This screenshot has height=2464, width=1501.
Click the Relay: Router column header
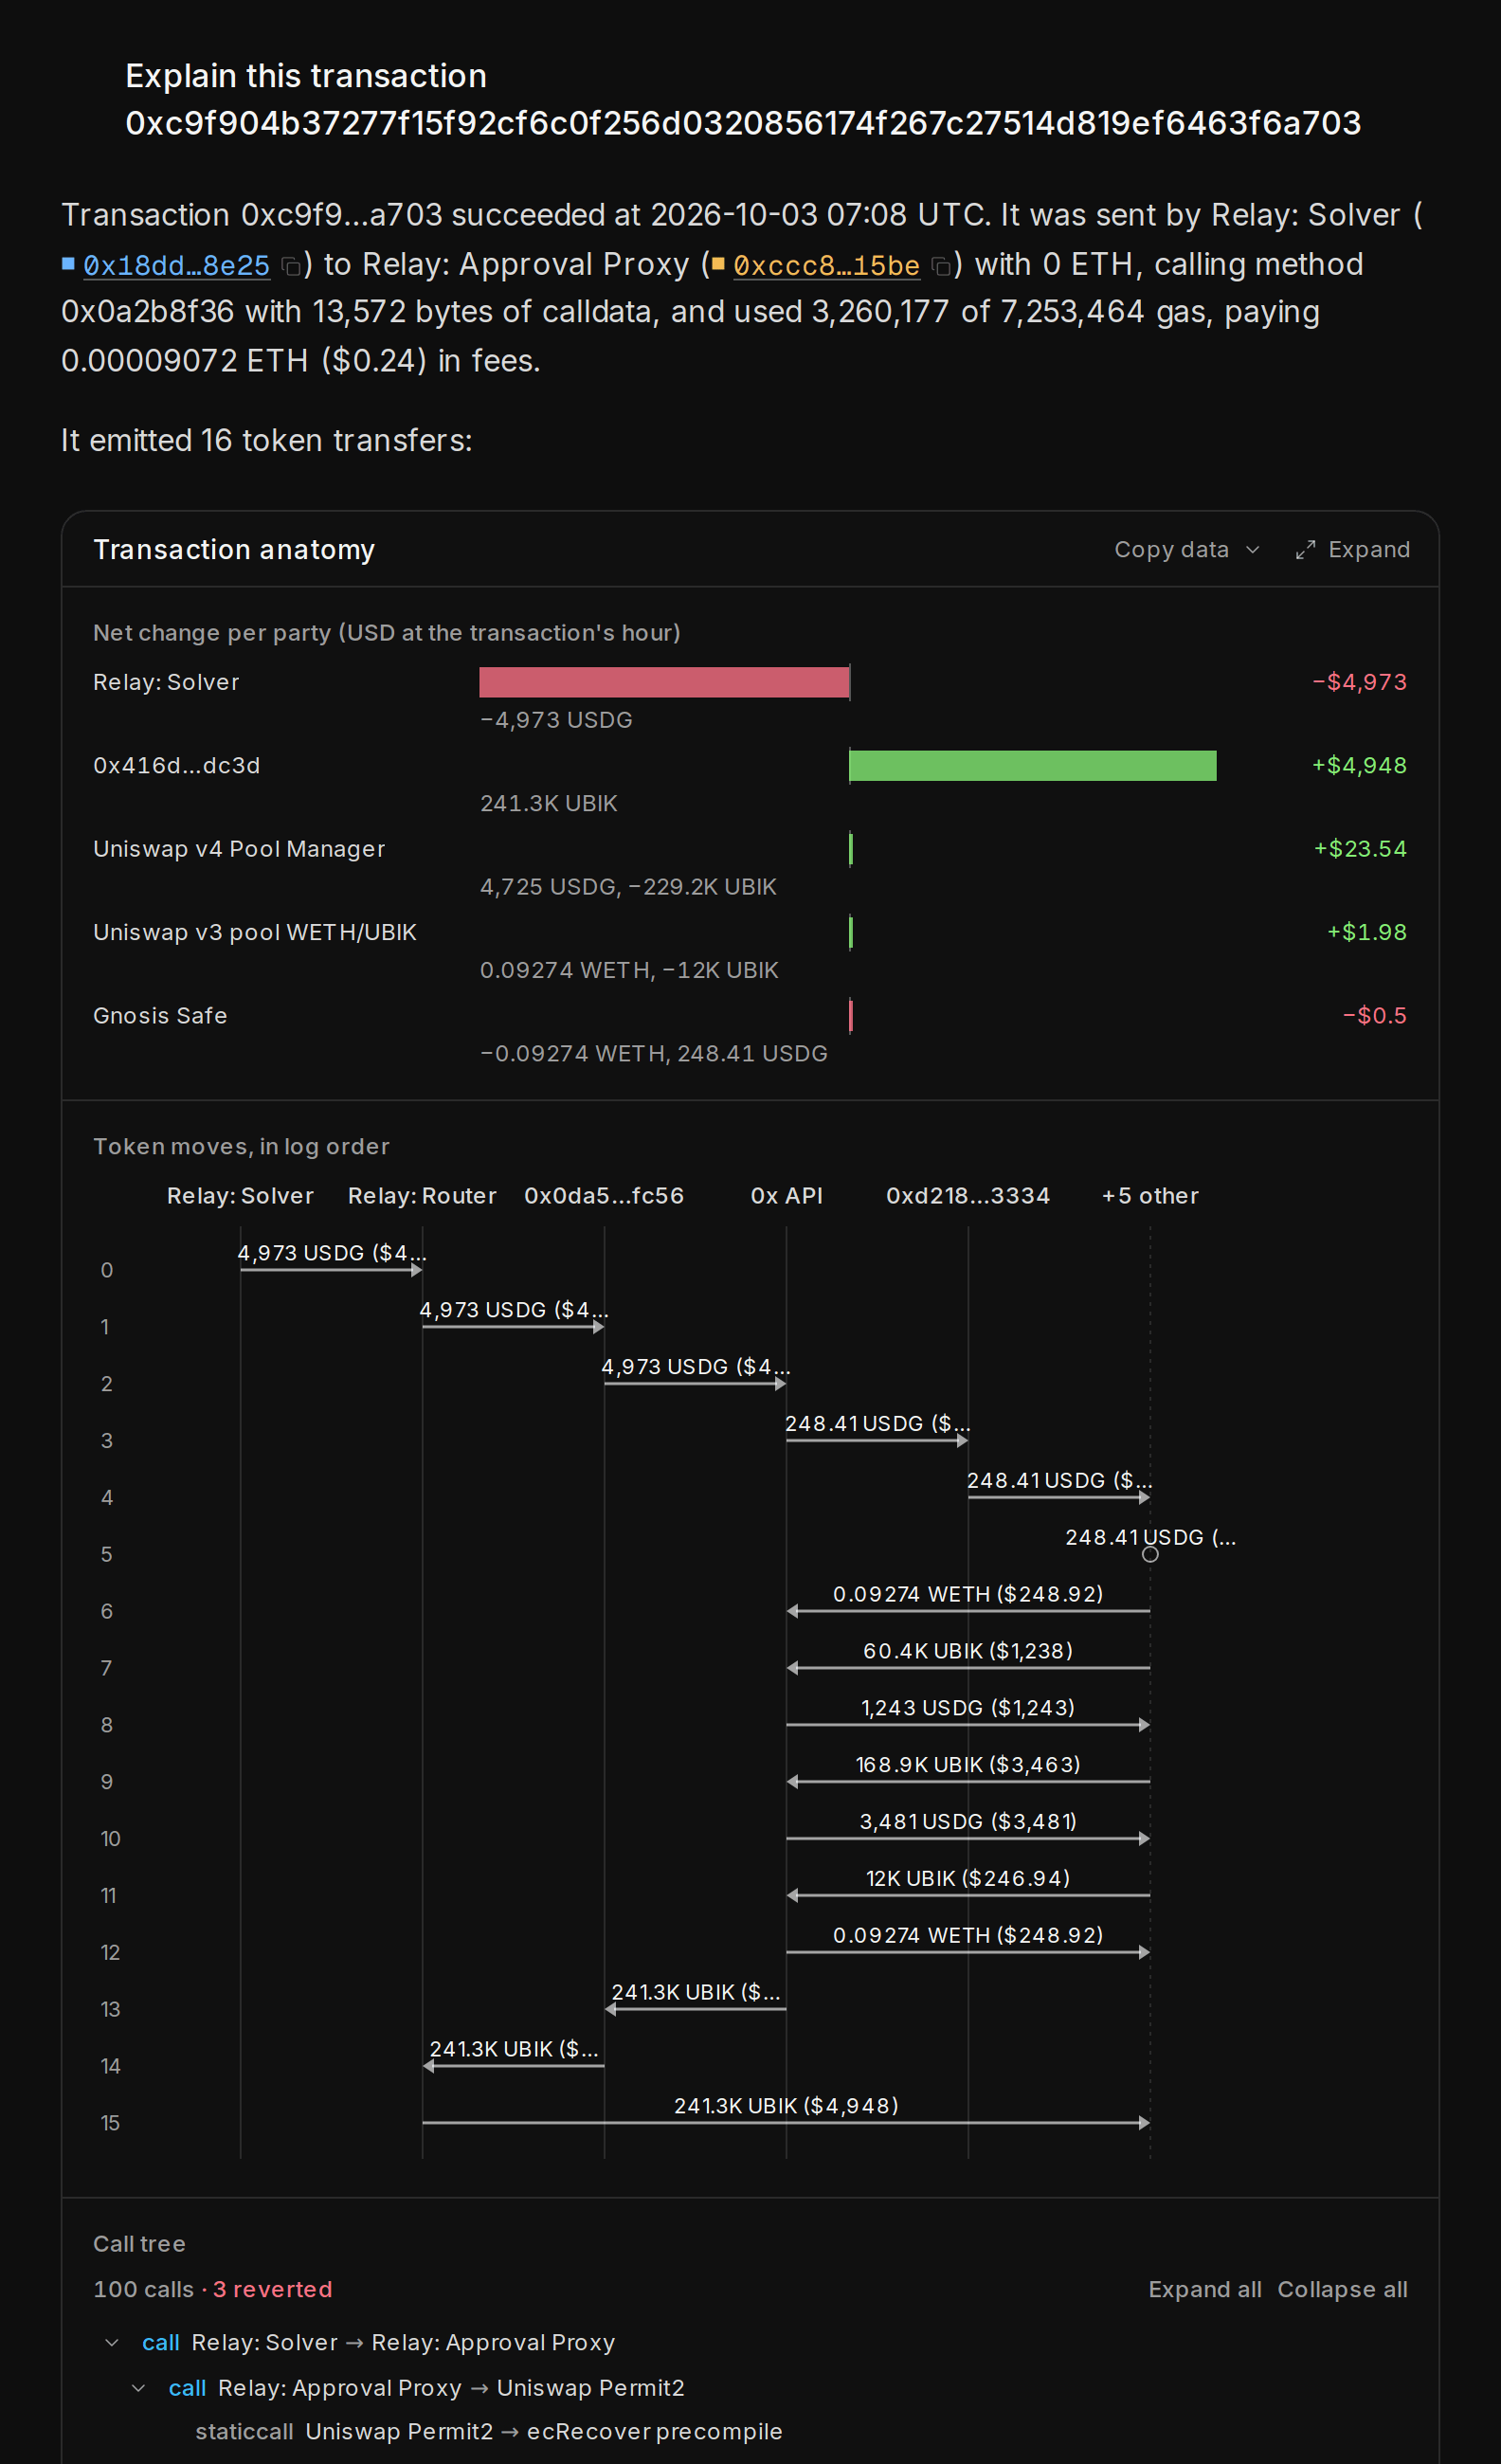pos(422,1196)
